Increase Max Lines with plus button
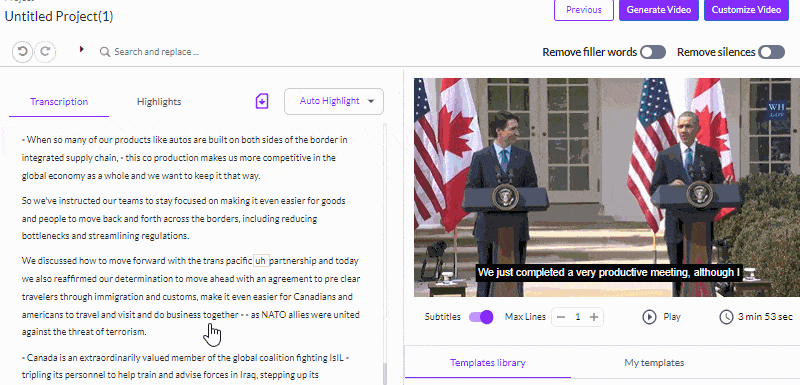This screenshot has height=385, width=800. click(x=594, y=317)
